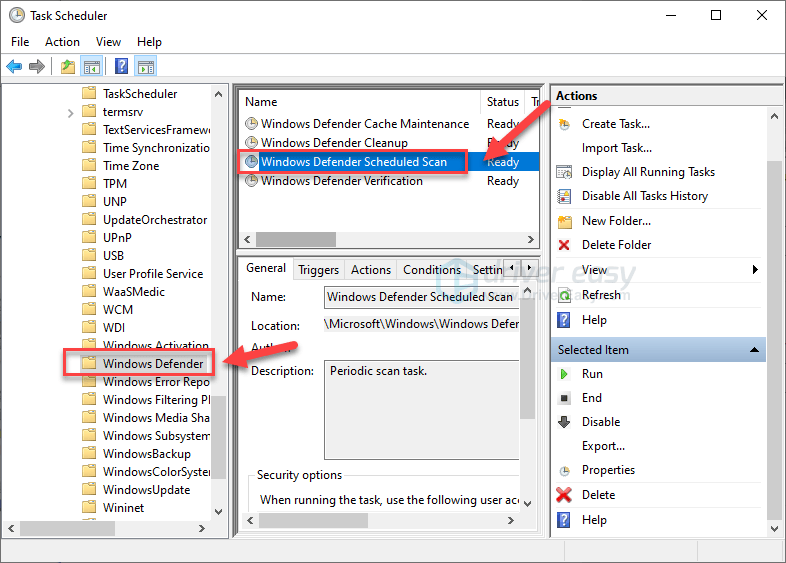Open Display All Running Tasks
The width and height of the screenshot is (786, 563).
[x=648, y=172]
